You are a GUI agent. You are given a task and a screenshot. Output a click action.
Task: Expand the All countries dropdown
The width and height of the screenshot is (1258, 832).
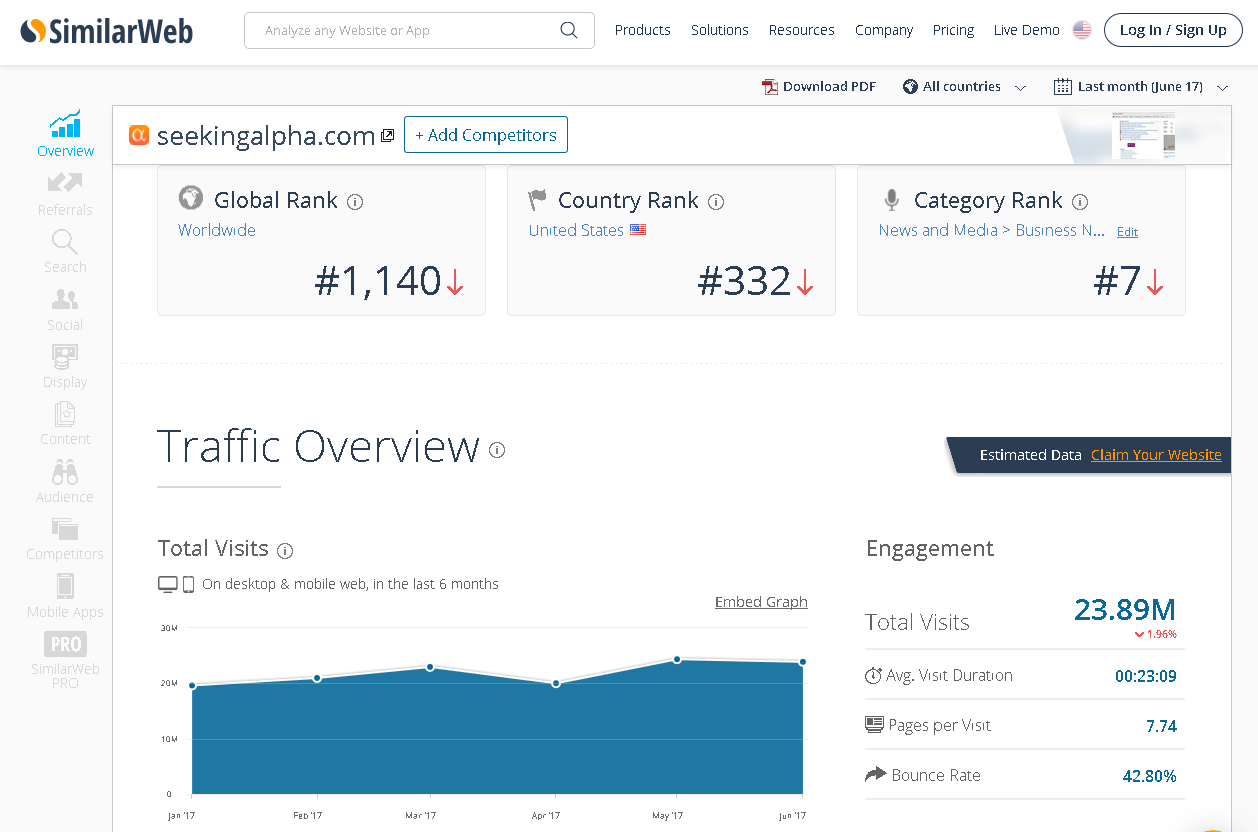pos(964,87)
